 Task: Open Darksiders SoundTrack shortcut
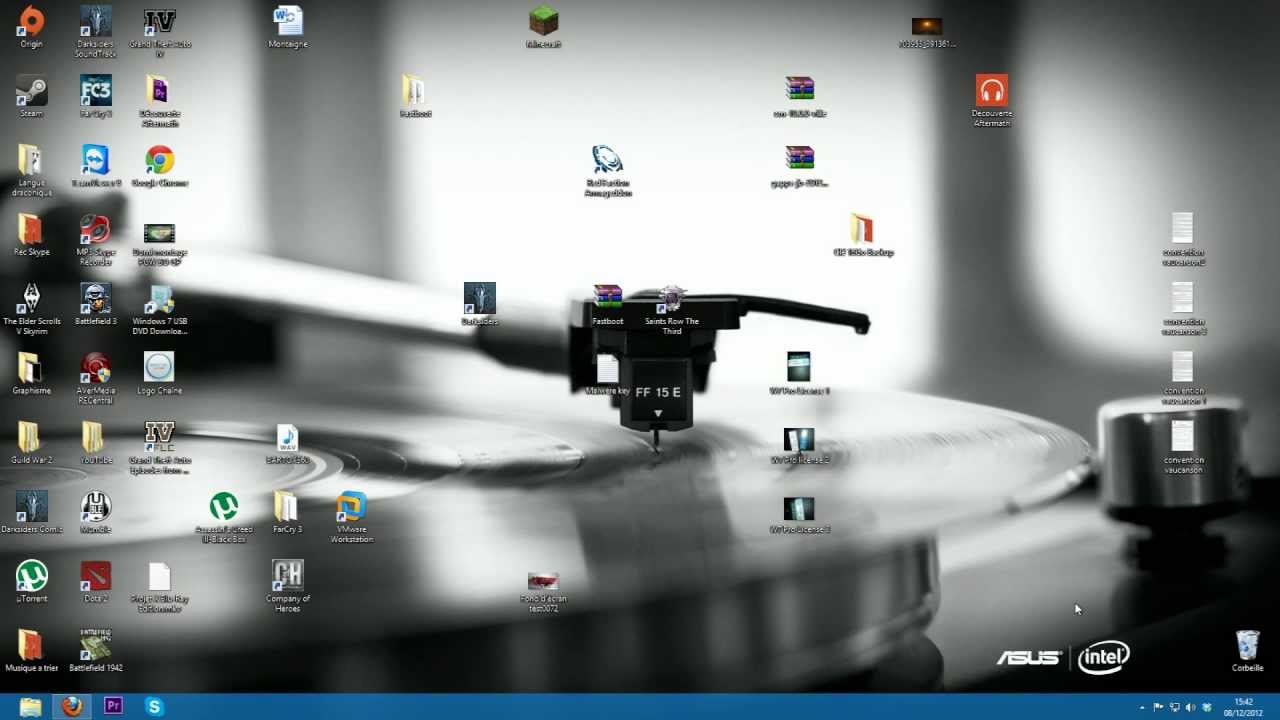pos(96,21)
